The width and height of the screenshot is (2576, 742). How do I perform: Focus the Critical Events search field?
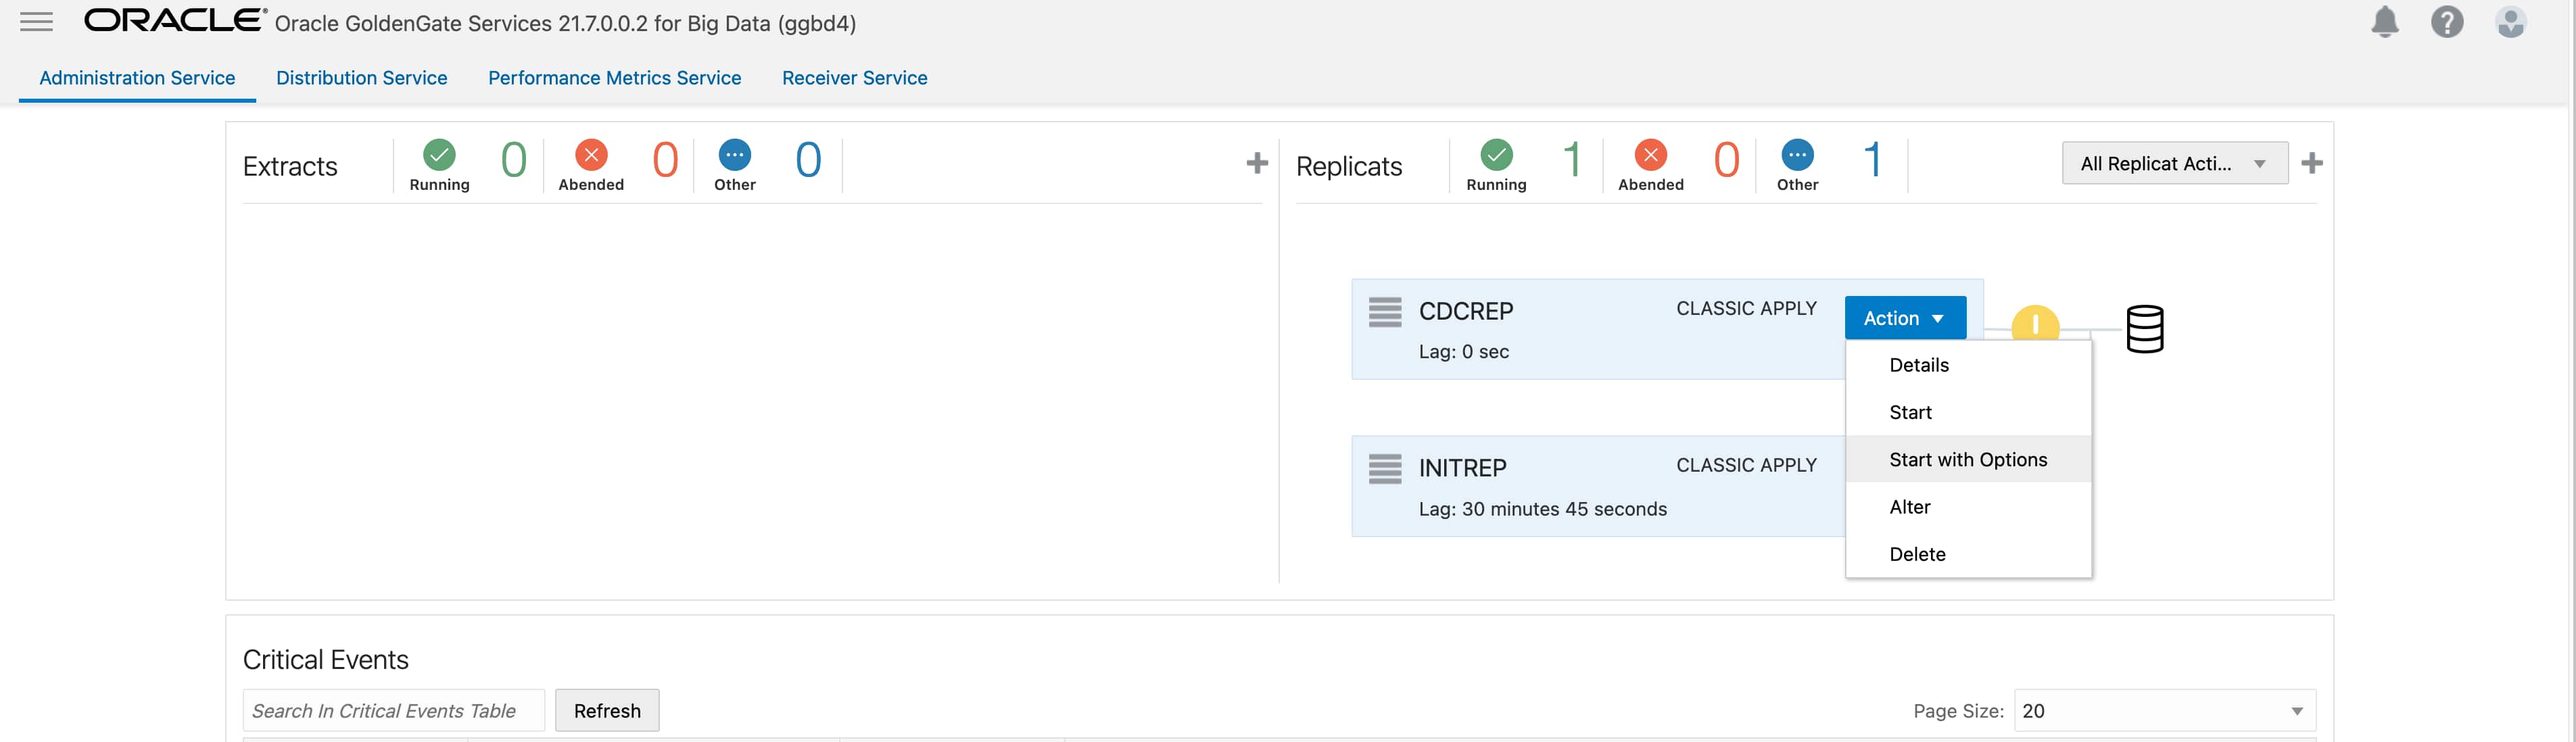click(393, 711)
